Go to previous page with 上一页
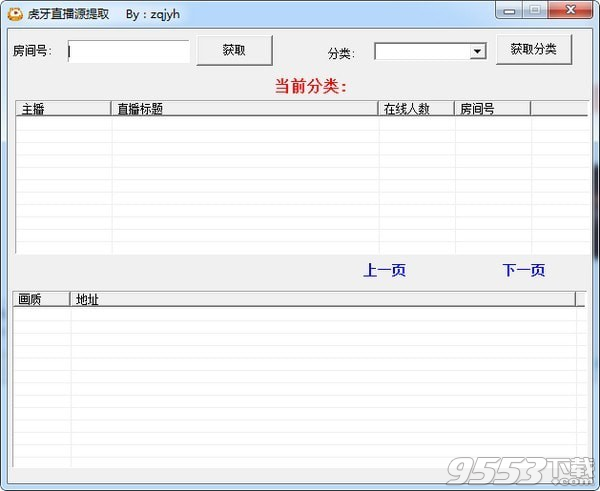 [385, 270]
